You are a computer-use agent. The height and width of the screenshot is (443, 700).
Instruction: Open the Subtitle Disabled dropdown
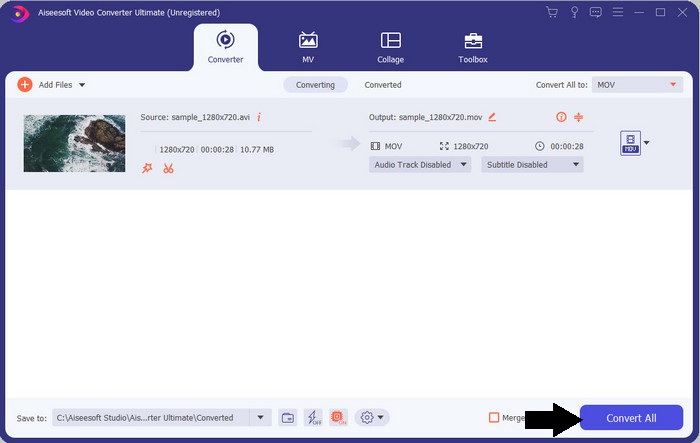[x=532, y=165]
